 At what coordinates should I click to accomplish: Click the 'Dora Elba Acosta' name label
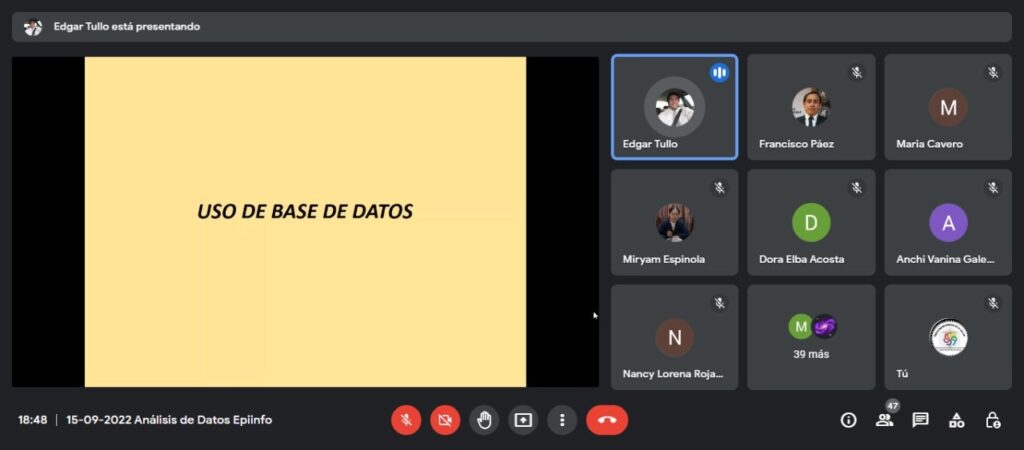pyautogui.click(x=801, y=259)
